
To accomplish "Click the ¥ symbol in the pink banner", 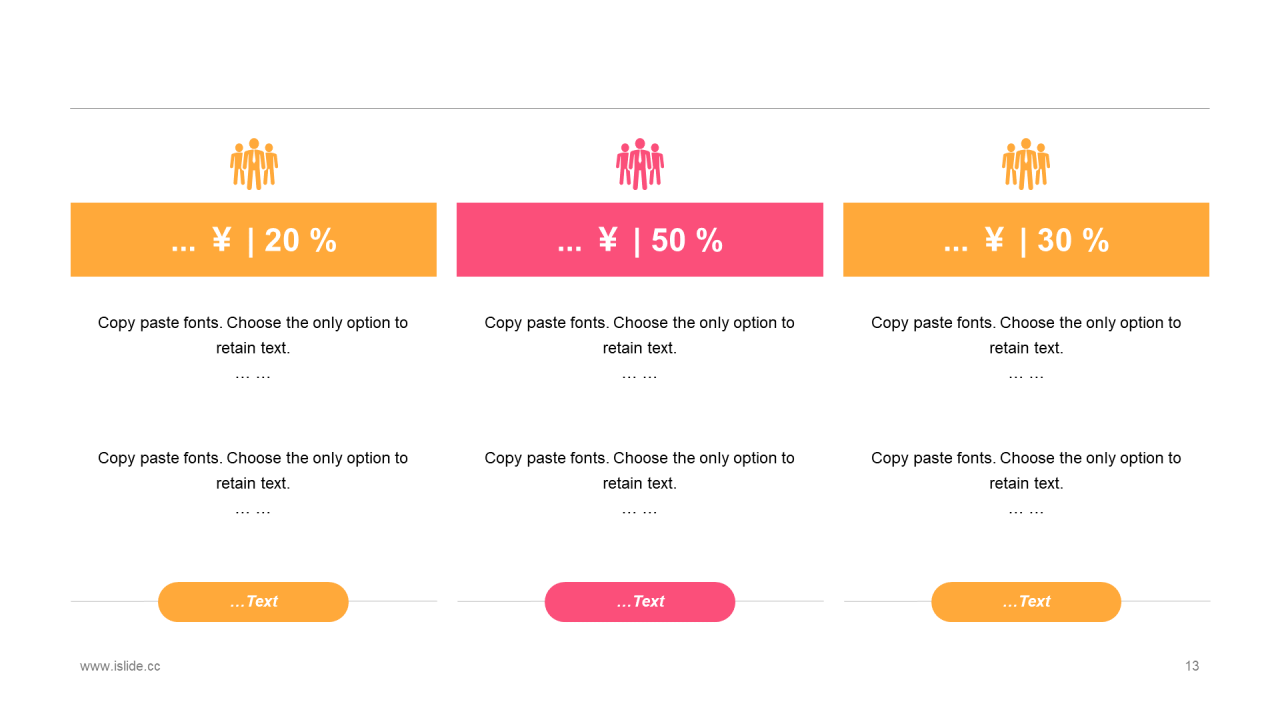I will (x=608, y=240).
